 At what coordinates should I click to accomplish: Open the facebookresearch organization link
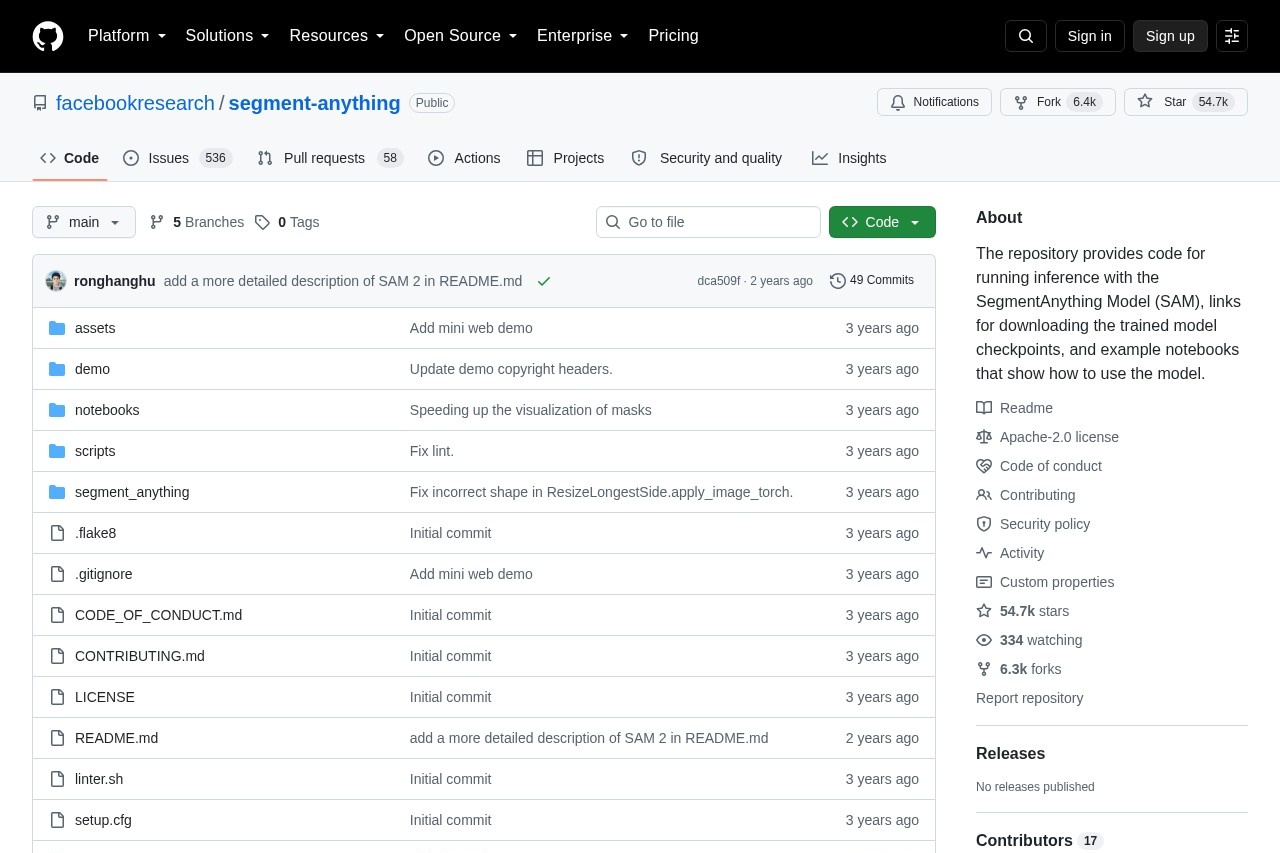coord(135,103)
